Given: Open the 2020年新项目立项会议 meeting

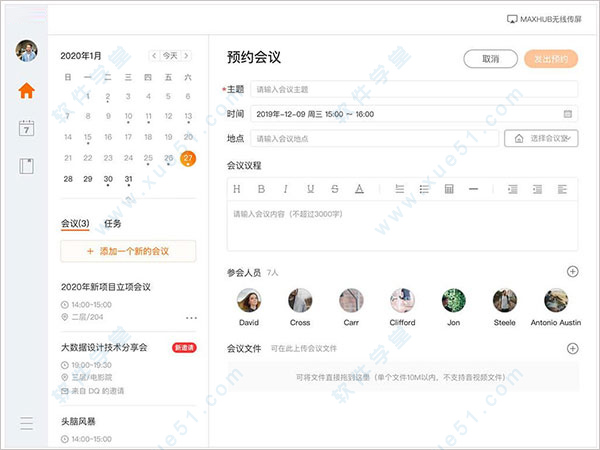Looking at the screenshot, I should click(106, 287).
